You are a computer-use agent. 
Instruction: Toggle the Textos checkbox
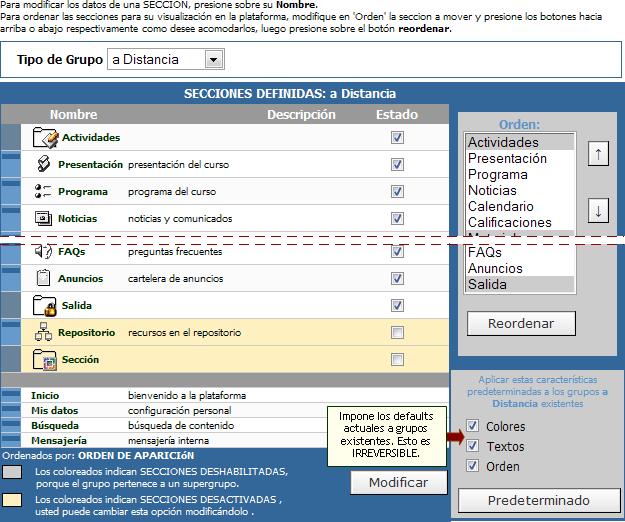click(472, 445)
